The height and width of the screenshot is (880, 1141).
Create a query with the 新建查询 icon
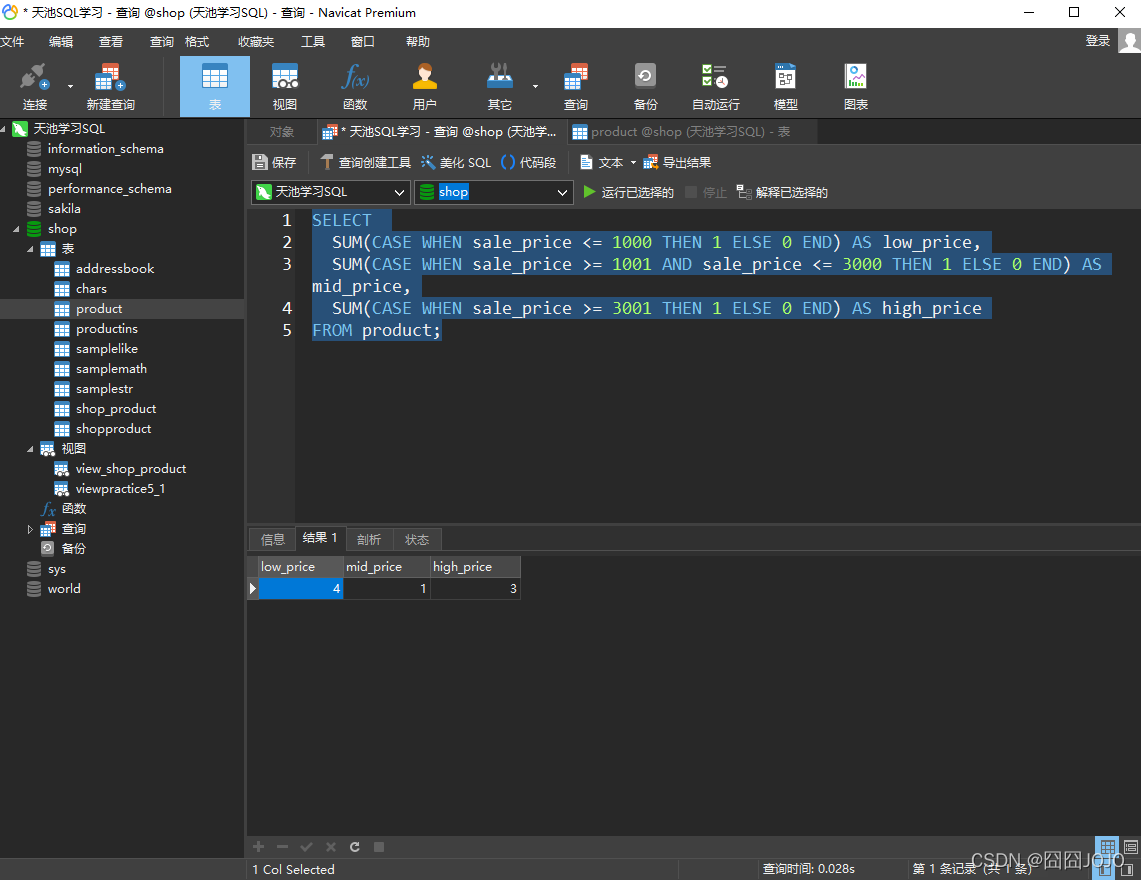click(x=111, y=87)
